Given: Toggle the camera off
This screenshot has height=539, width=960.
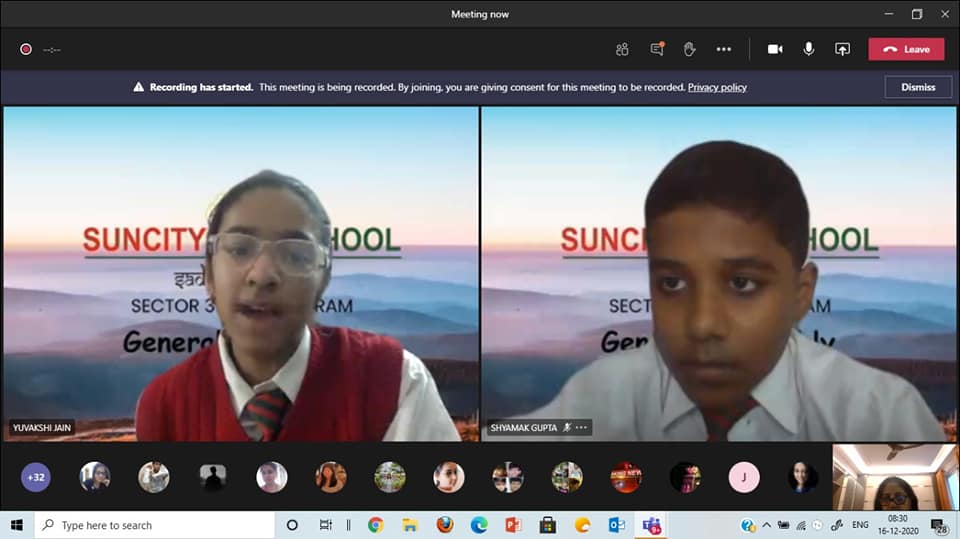Looking at the screenshot, I should (775, 49).
